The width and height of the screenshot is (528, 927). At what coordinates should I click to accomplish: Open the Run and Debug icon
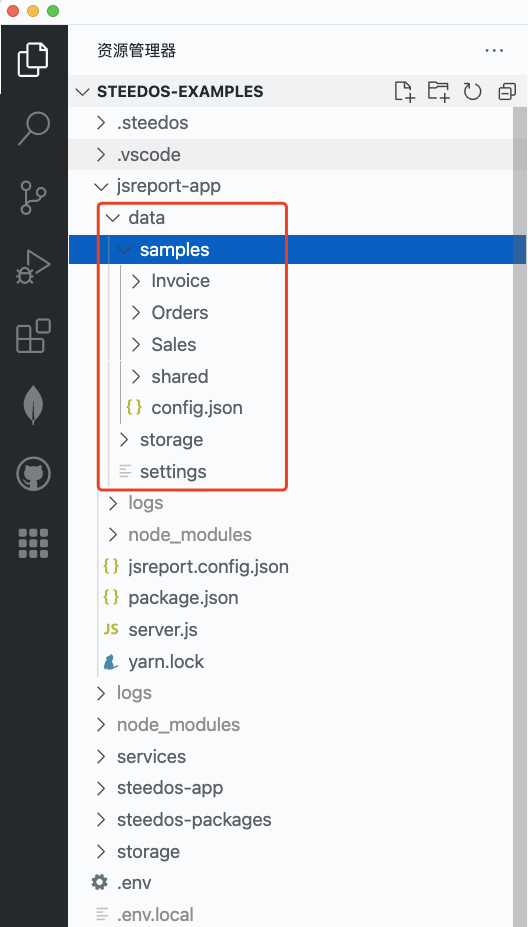33,267
